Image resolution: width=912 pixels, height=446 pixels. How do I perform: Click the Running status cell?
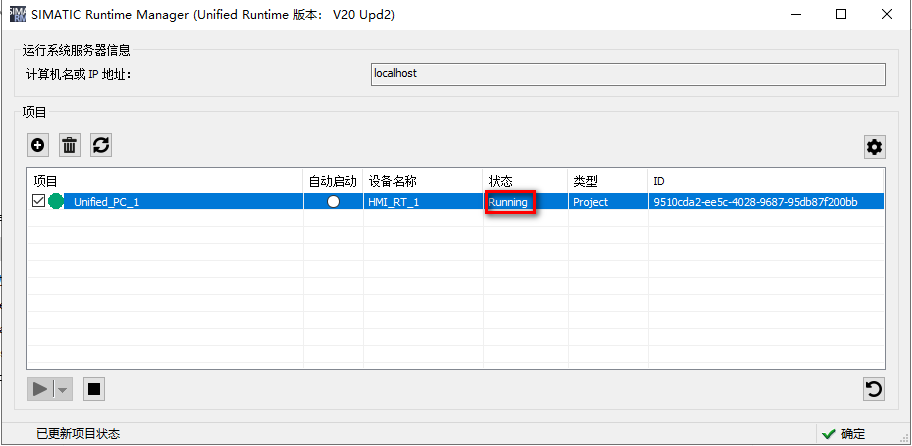tap(509, 202)
